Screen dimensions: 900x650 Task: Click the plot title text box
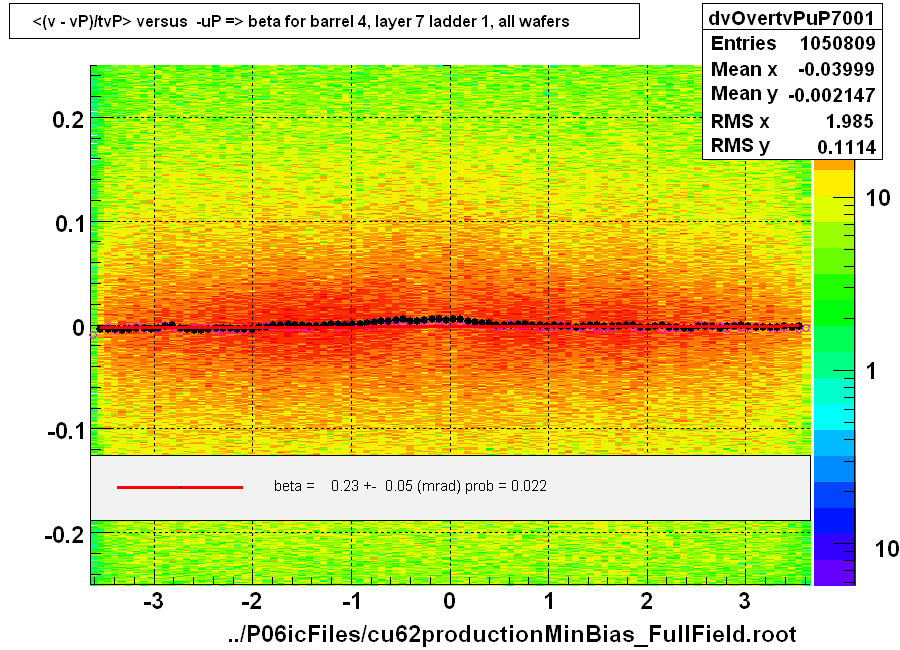coord(324,21)
